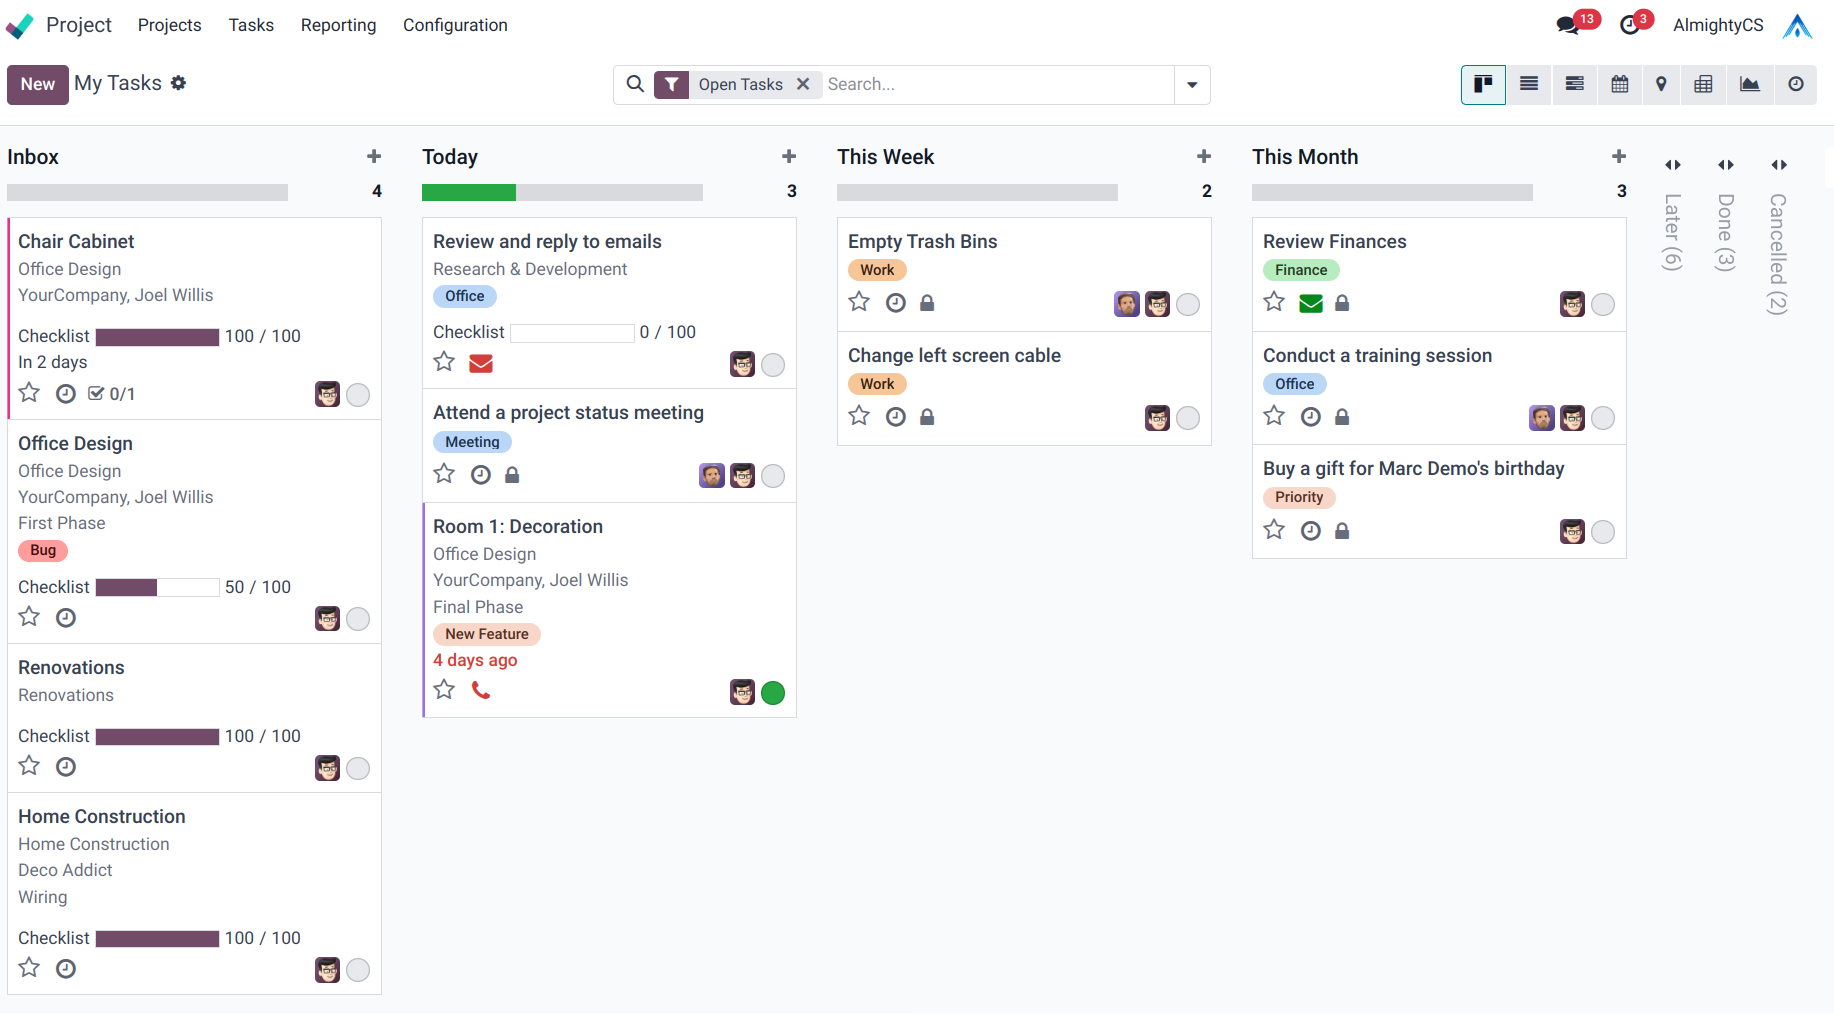The height and width of the screenshot is (1014, 1834).
Task: Open the Configuration menu
Action: 455,25
